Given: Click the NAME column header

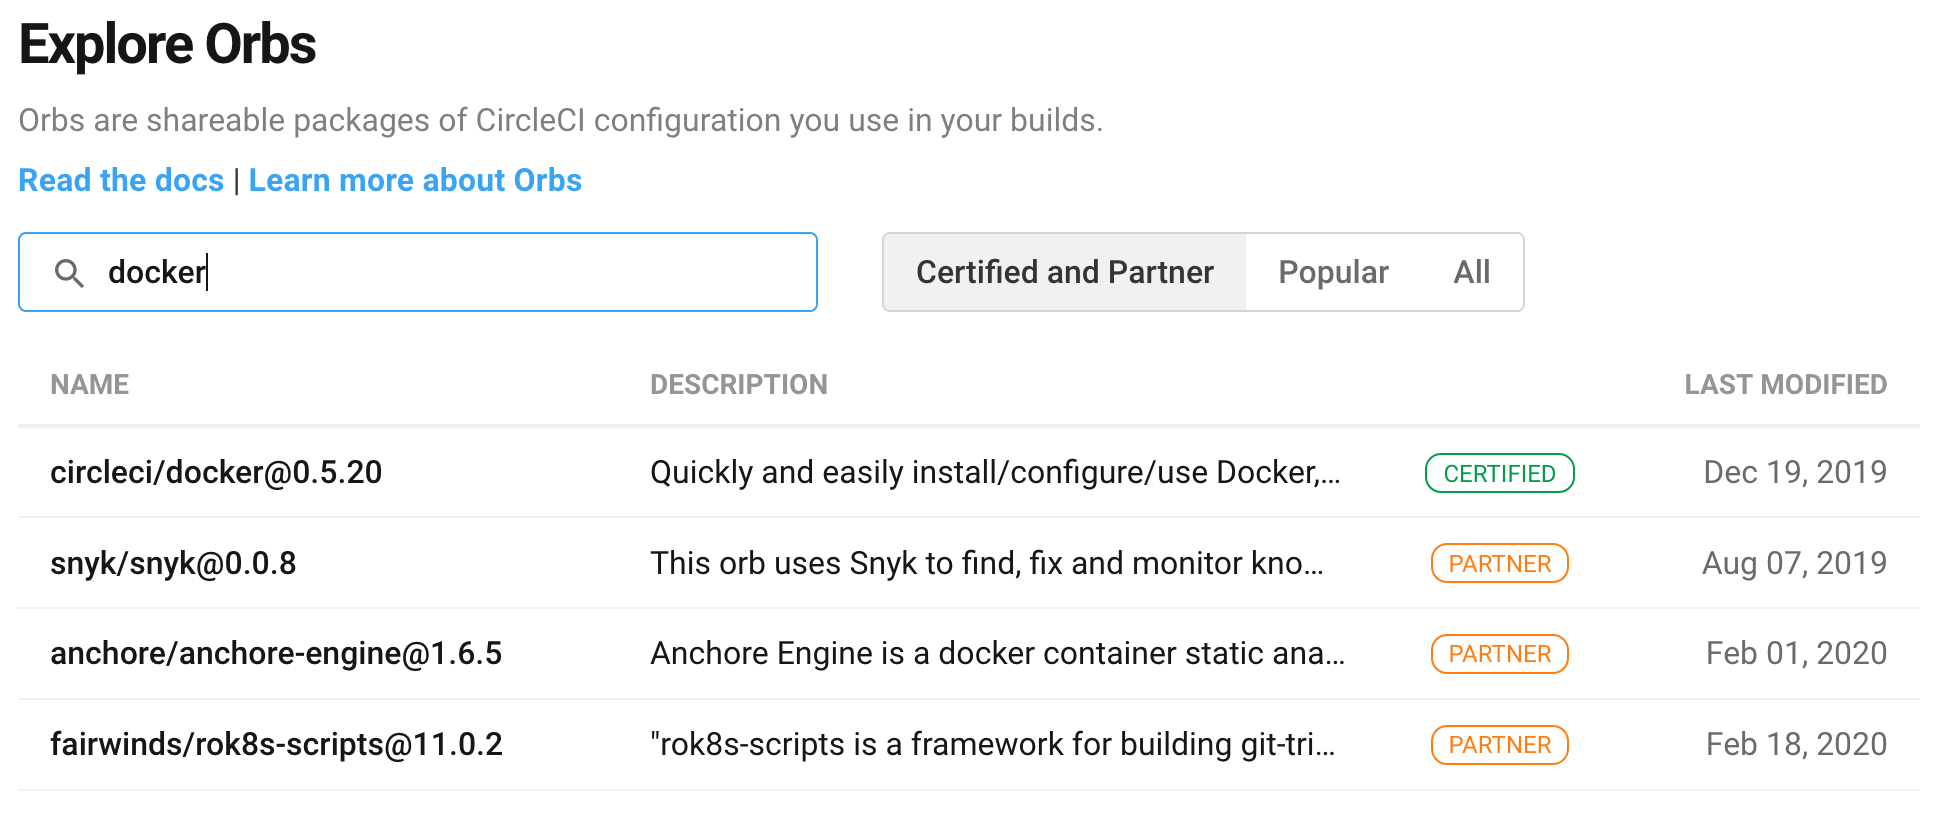Looking at the screenshot, I should click(90, 385).
